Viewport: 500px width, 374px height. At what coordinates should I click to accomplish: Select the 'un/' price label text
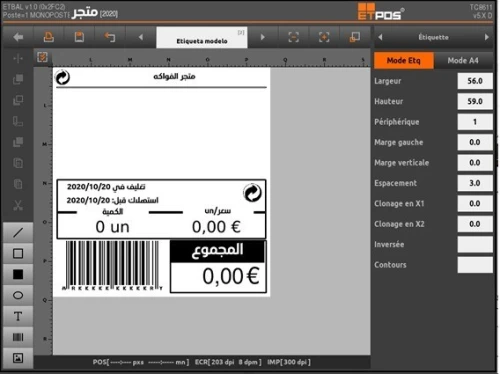pyautogui.click(x=218, y=211)
